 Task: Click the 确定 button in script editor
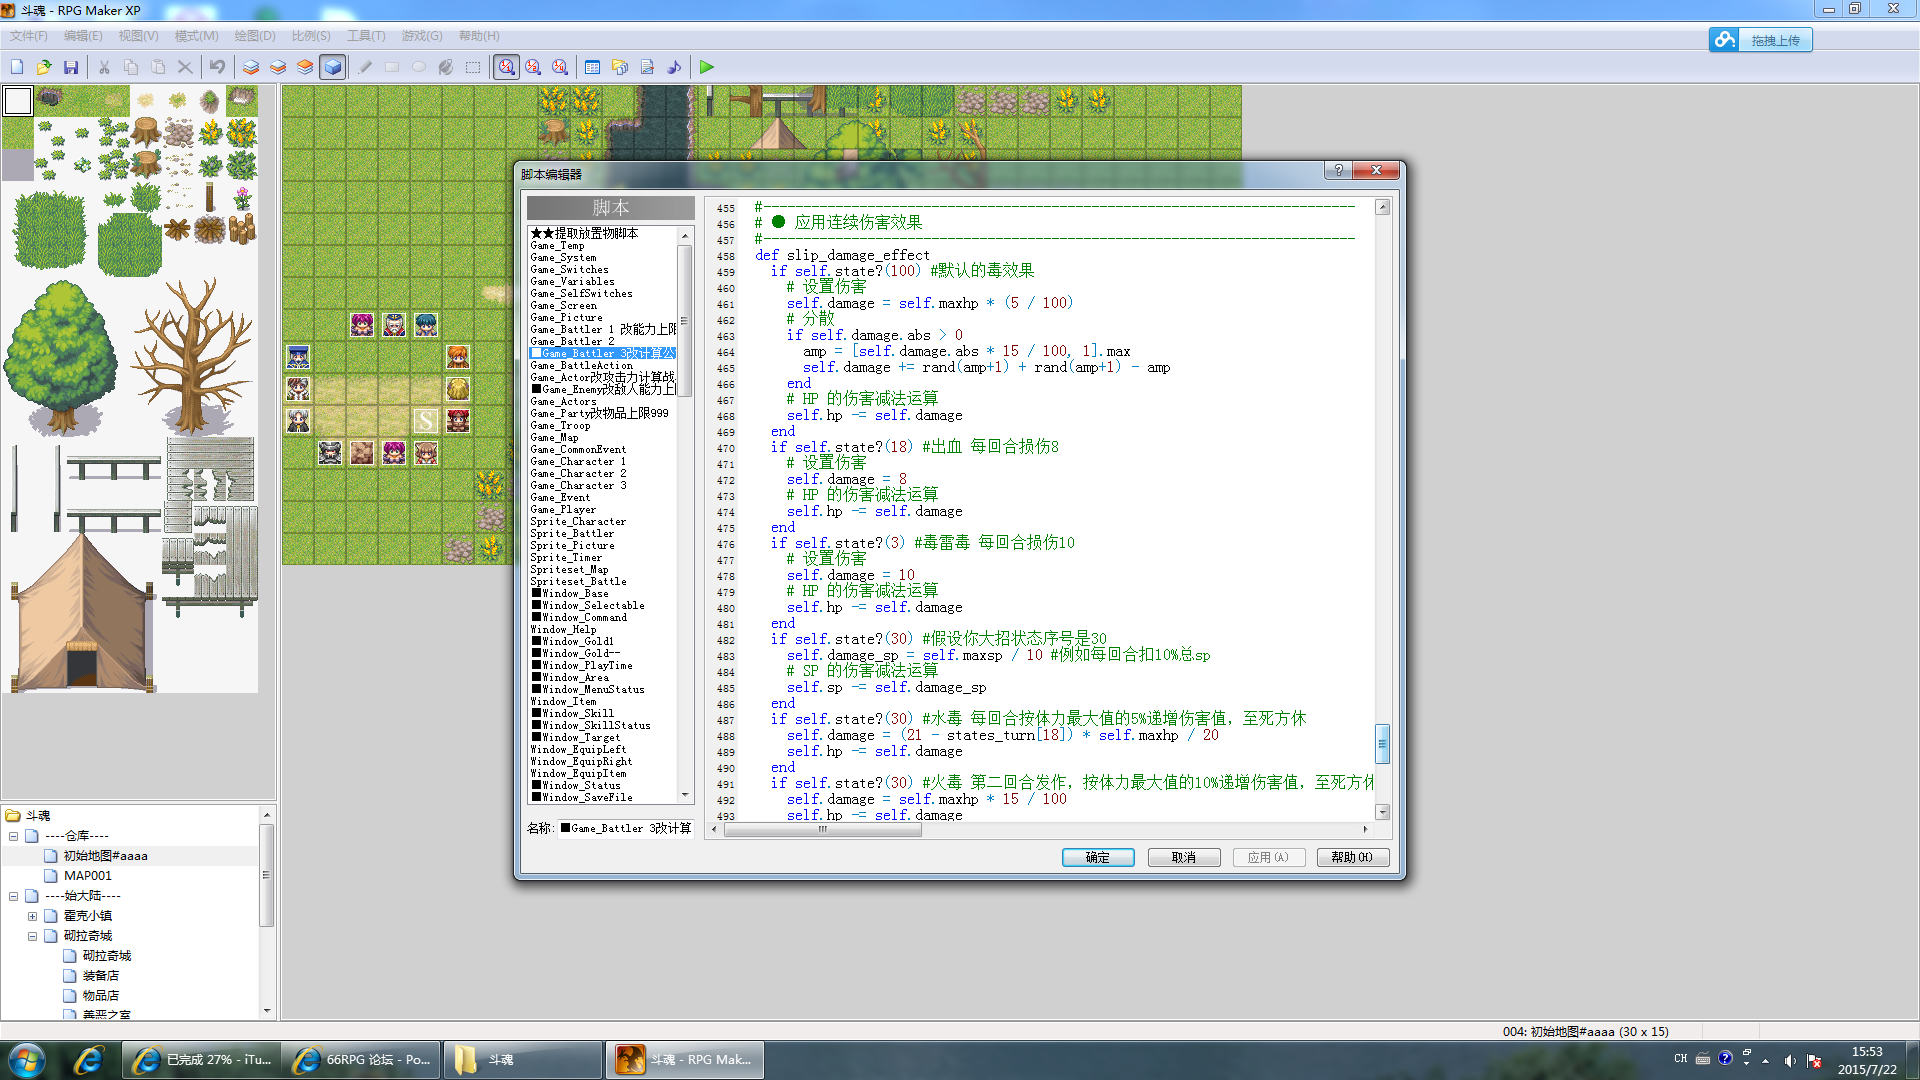1098,857
